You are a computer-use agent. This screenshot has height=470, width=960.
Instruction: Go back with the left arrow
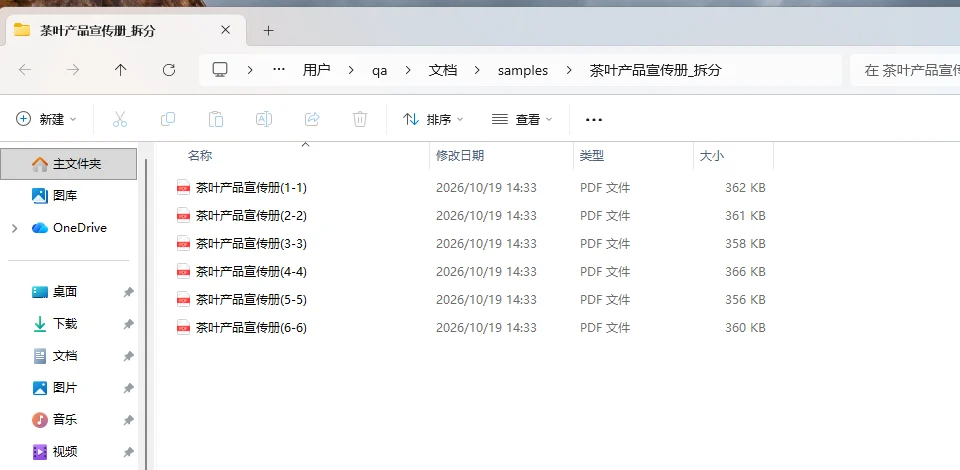tap(25, 70)
